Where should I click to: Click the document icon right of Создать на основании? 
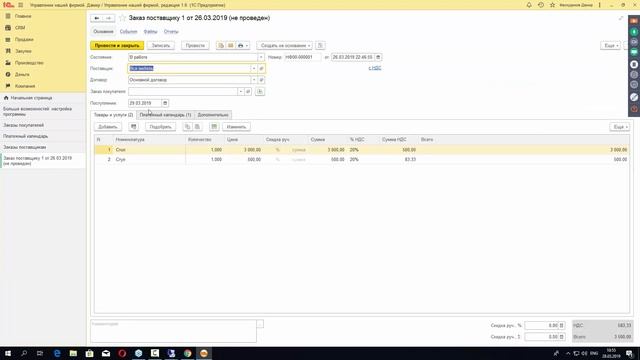click(x=320, y=46)
